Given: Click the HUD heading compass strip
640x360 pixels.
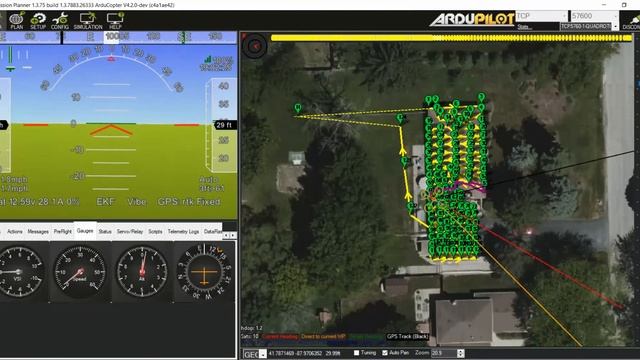Looking at the screenshot, I should click(x=118, y=37).
